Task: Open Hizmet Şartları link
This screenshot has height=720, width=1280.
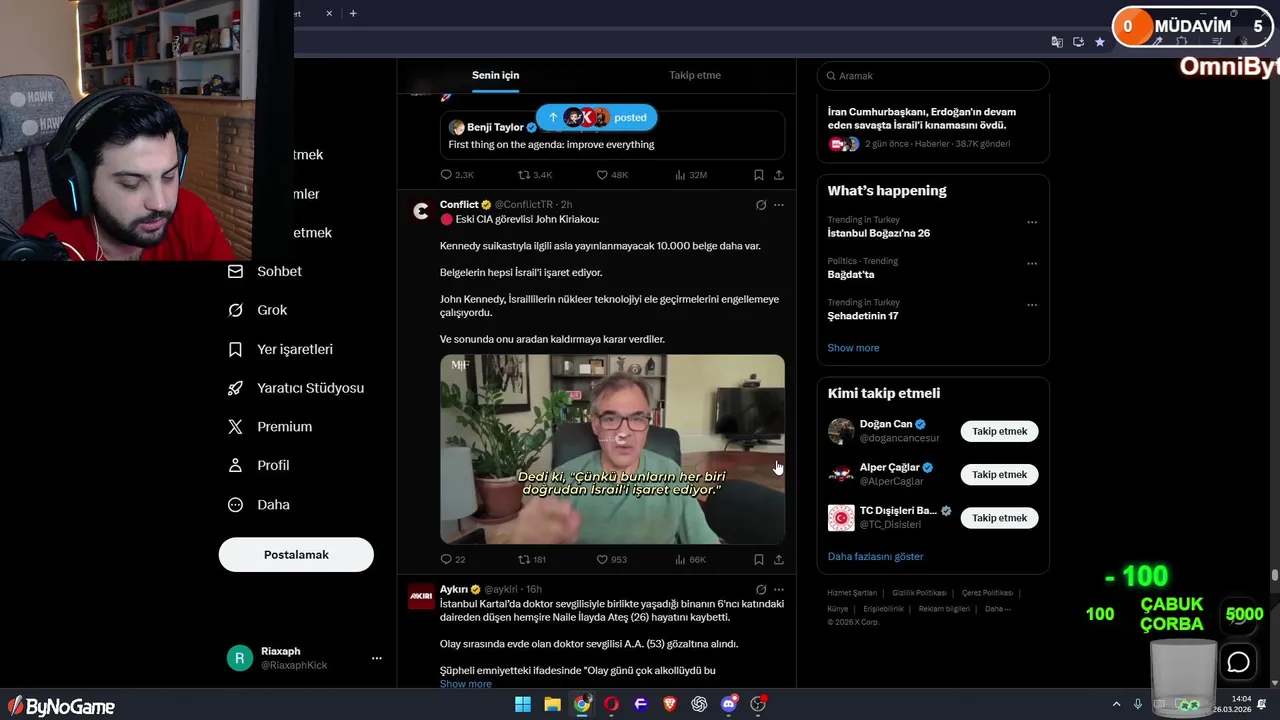Action: click(852, 593)
